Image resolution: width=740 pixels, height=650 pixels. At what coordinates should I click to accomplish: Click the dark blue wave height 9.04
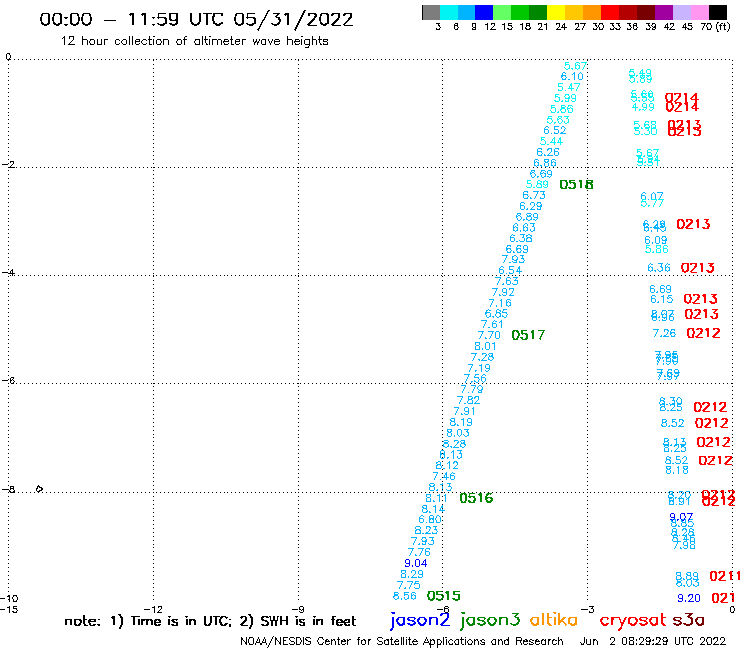click(x=416, y=563)
